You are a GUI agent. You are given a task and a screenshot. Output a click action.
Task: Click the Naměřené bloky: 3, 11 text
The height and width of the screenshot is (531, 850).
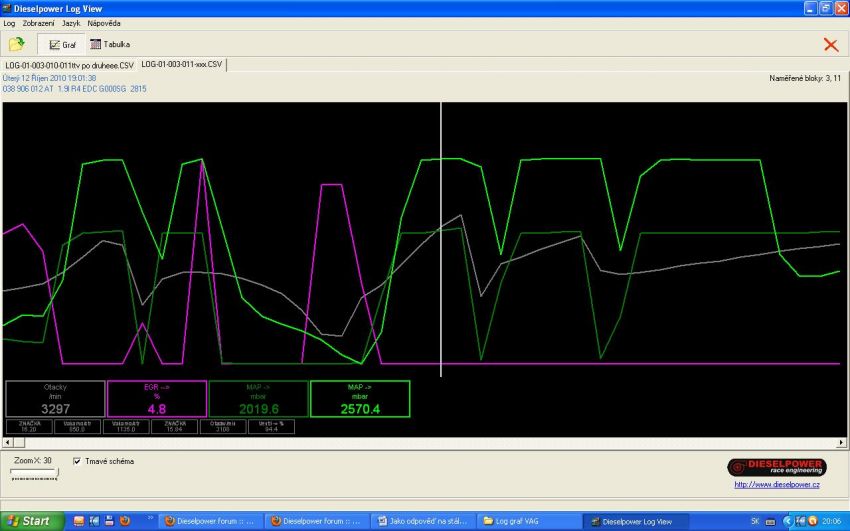tap(805, 78)
